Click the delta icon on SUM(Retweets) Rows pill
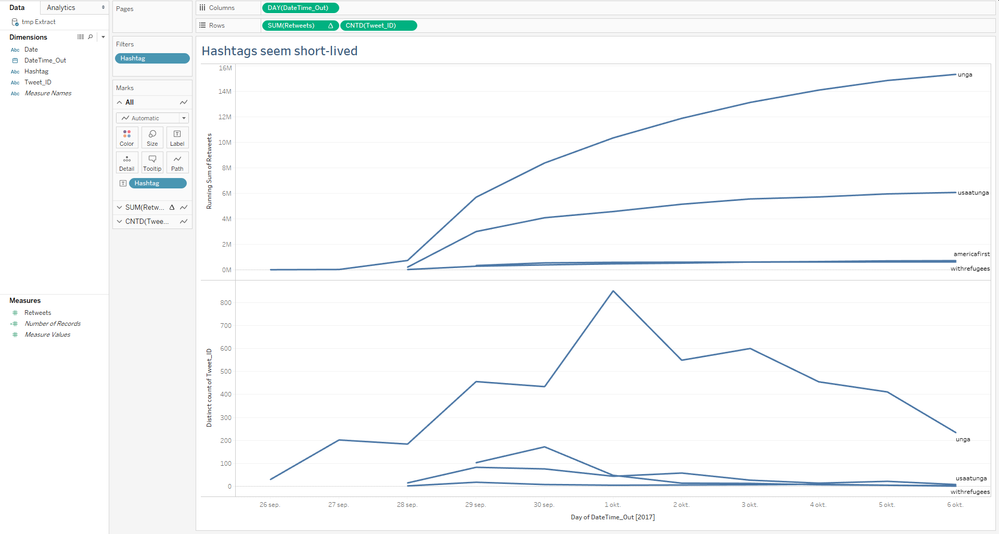999x534 pixels. (x=331, y=25)
